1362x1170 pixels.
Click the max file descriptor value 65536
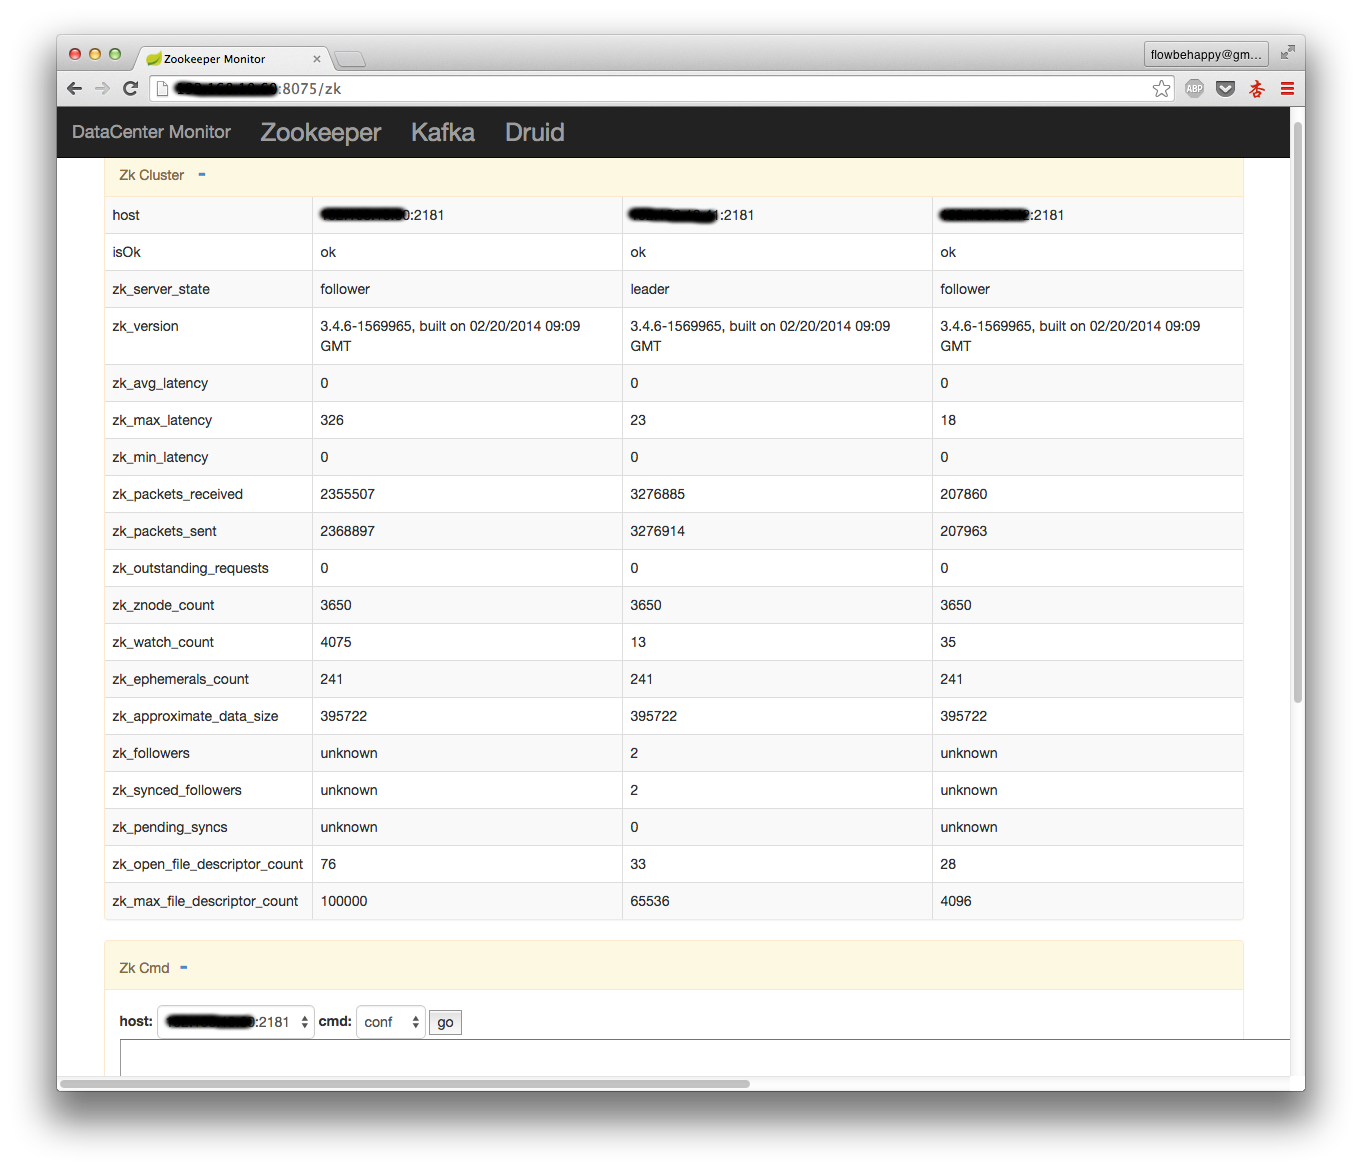pos(650,901)
